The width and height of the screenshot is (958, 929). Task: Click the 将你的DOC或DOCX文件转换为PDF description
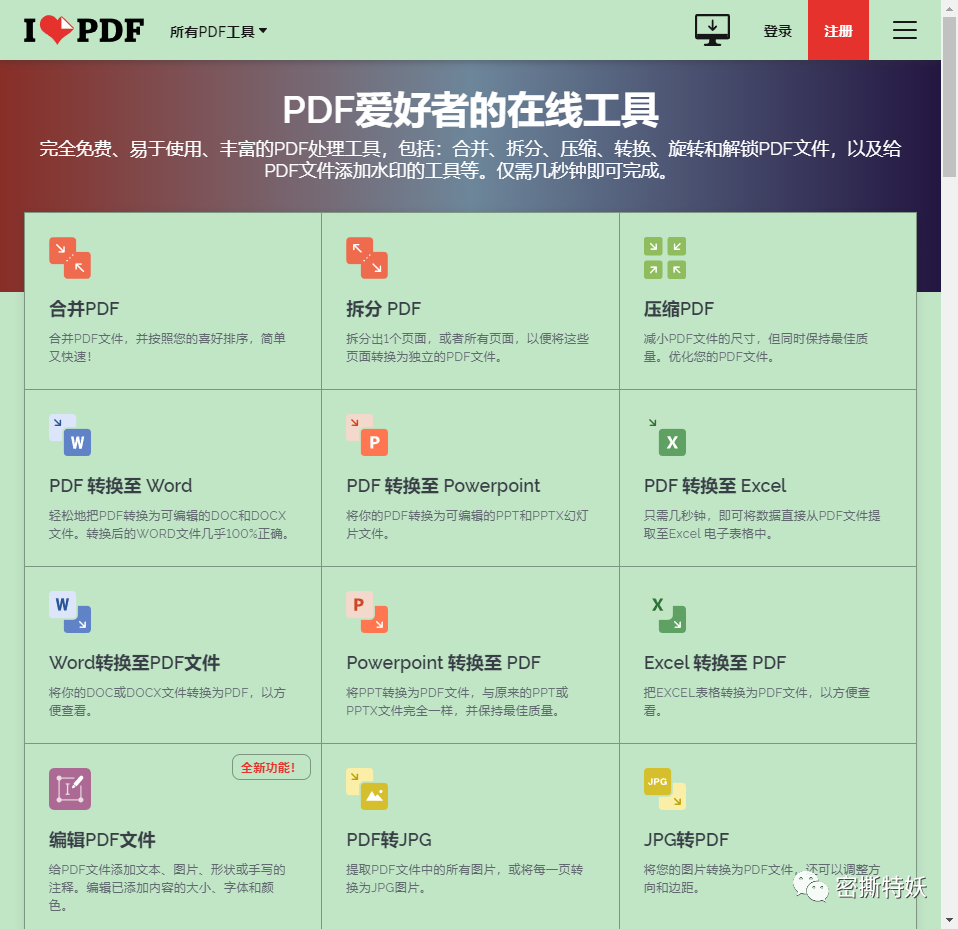tap(167, 702)
